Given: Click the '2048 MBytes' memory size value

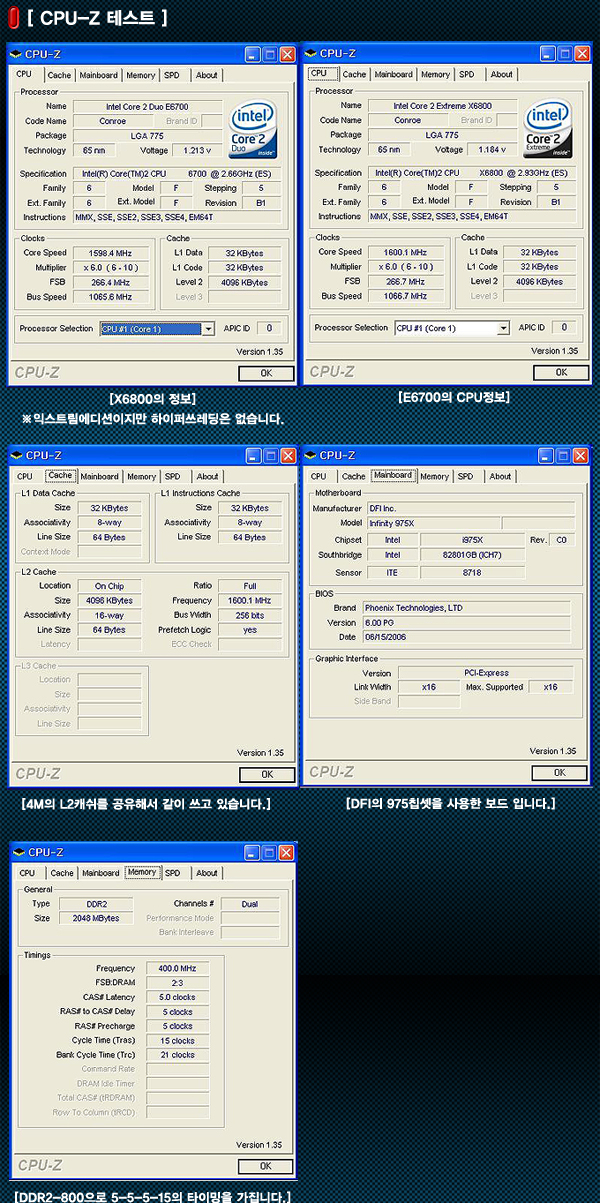Looking at the screenshot, I should click(x=97, y=918).
